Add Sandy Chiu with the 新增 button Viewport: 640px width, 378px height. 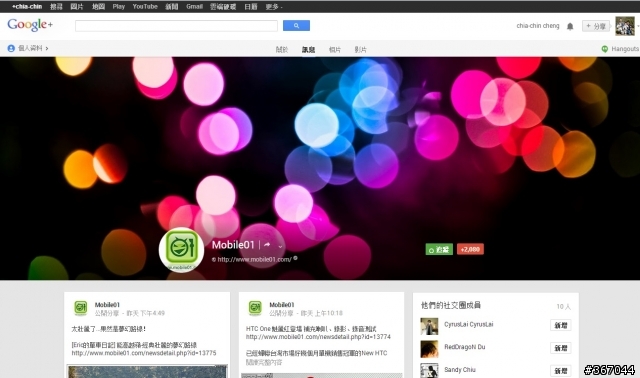[560, 371]
